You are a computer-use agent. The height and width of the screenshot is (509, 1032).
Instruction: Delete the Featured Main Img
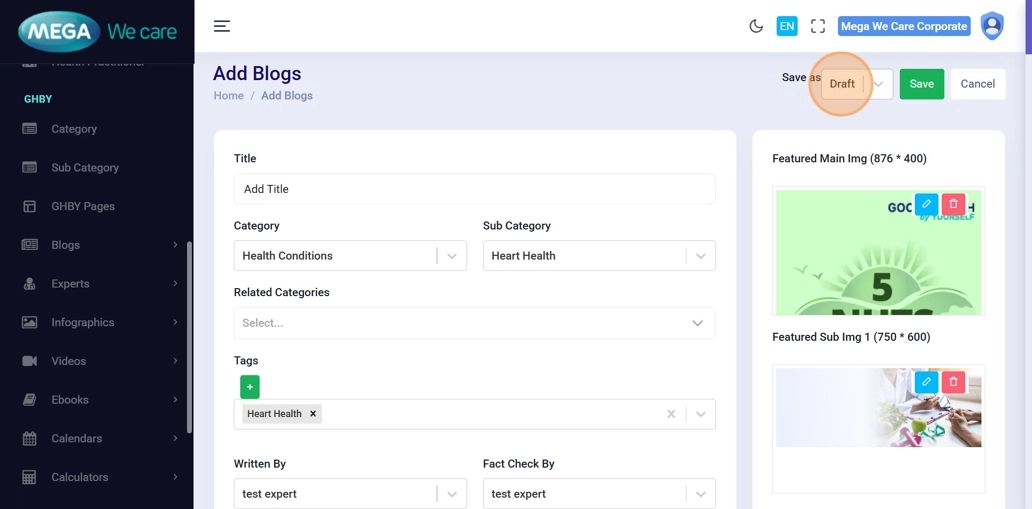coord(953,204)
